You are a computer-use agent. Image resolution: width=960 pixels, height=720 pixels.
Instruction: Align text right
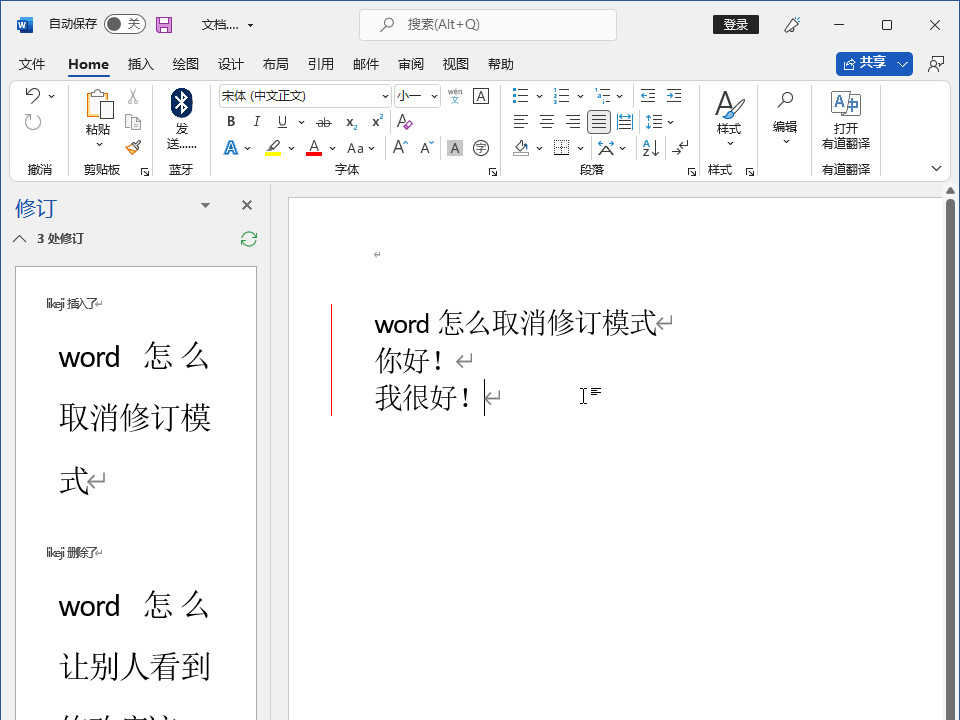tap(573, 122)
